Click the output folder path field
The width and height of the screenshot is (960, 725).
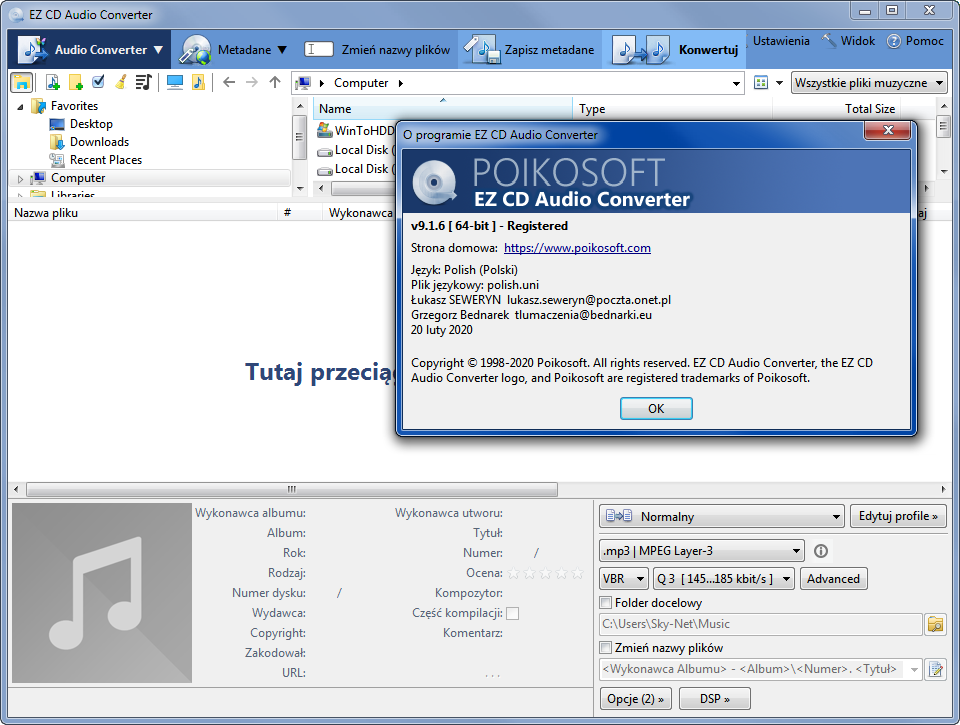click(760, 624)
